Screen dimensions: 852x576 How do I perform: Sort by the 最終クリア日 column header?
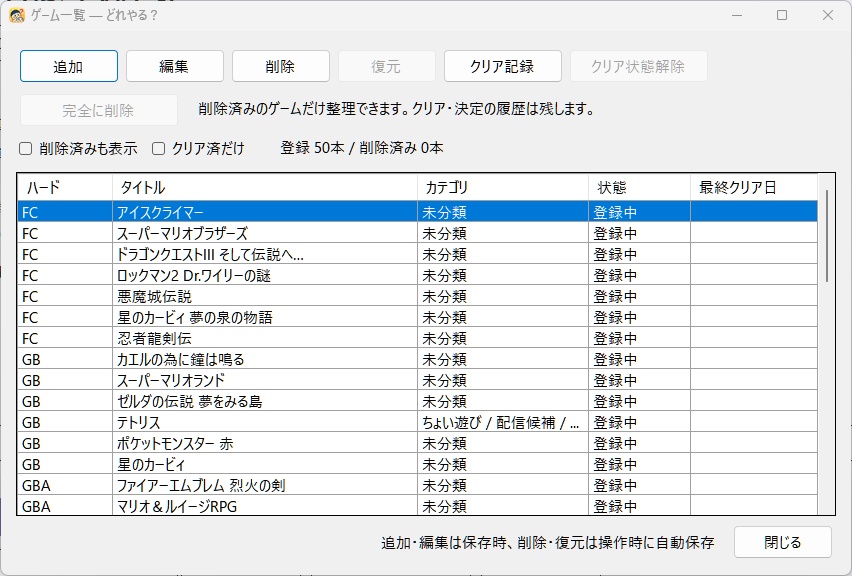tap(754, 187)
